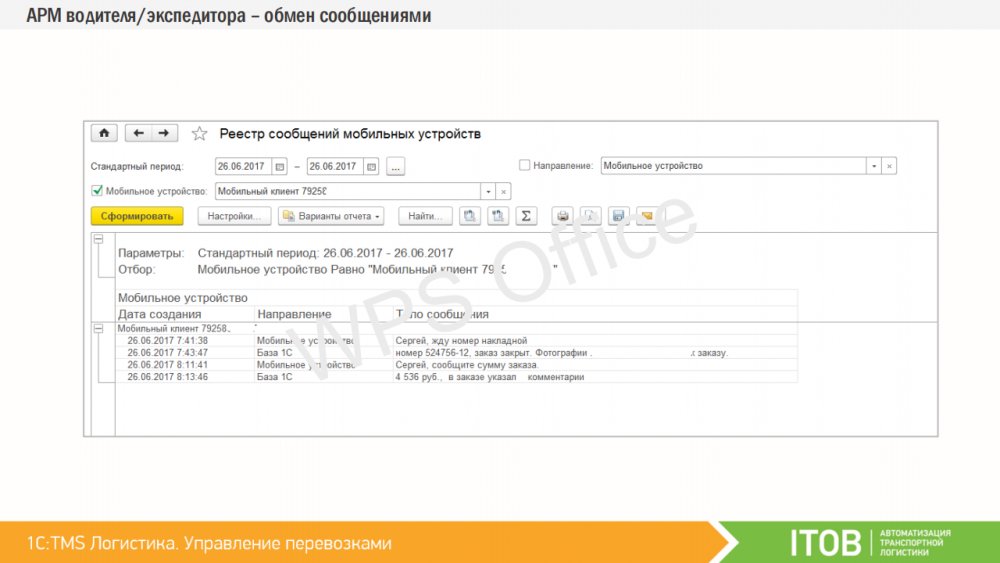Open the Варианты отчета dropdown menu
The height and width of the screenshot is (563, 1000).
(330, 216)
